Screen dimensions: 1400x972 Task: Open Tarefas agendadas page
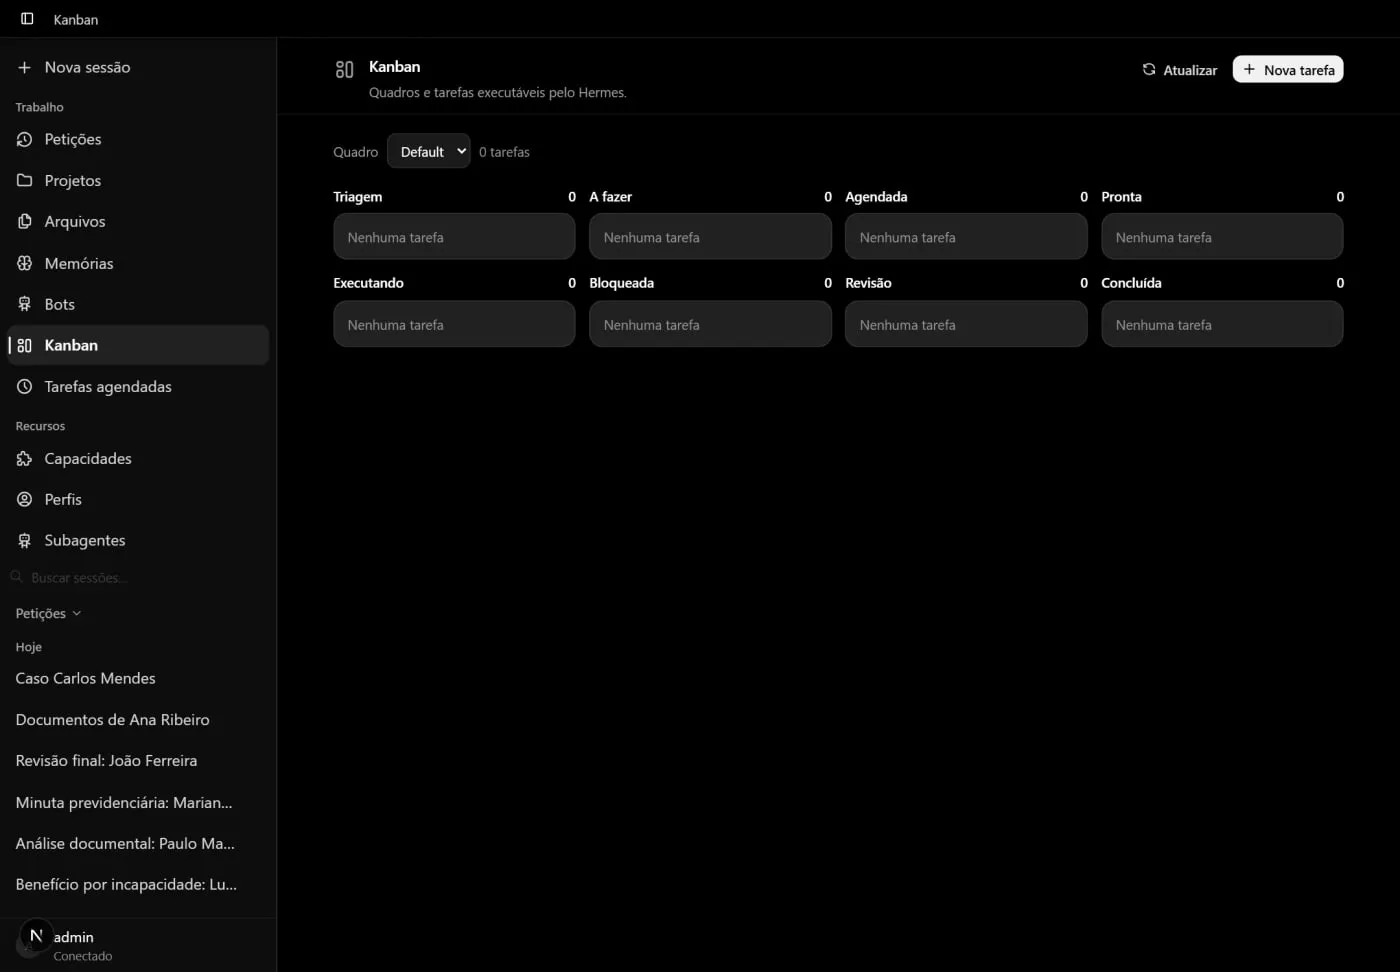point(138,386)
